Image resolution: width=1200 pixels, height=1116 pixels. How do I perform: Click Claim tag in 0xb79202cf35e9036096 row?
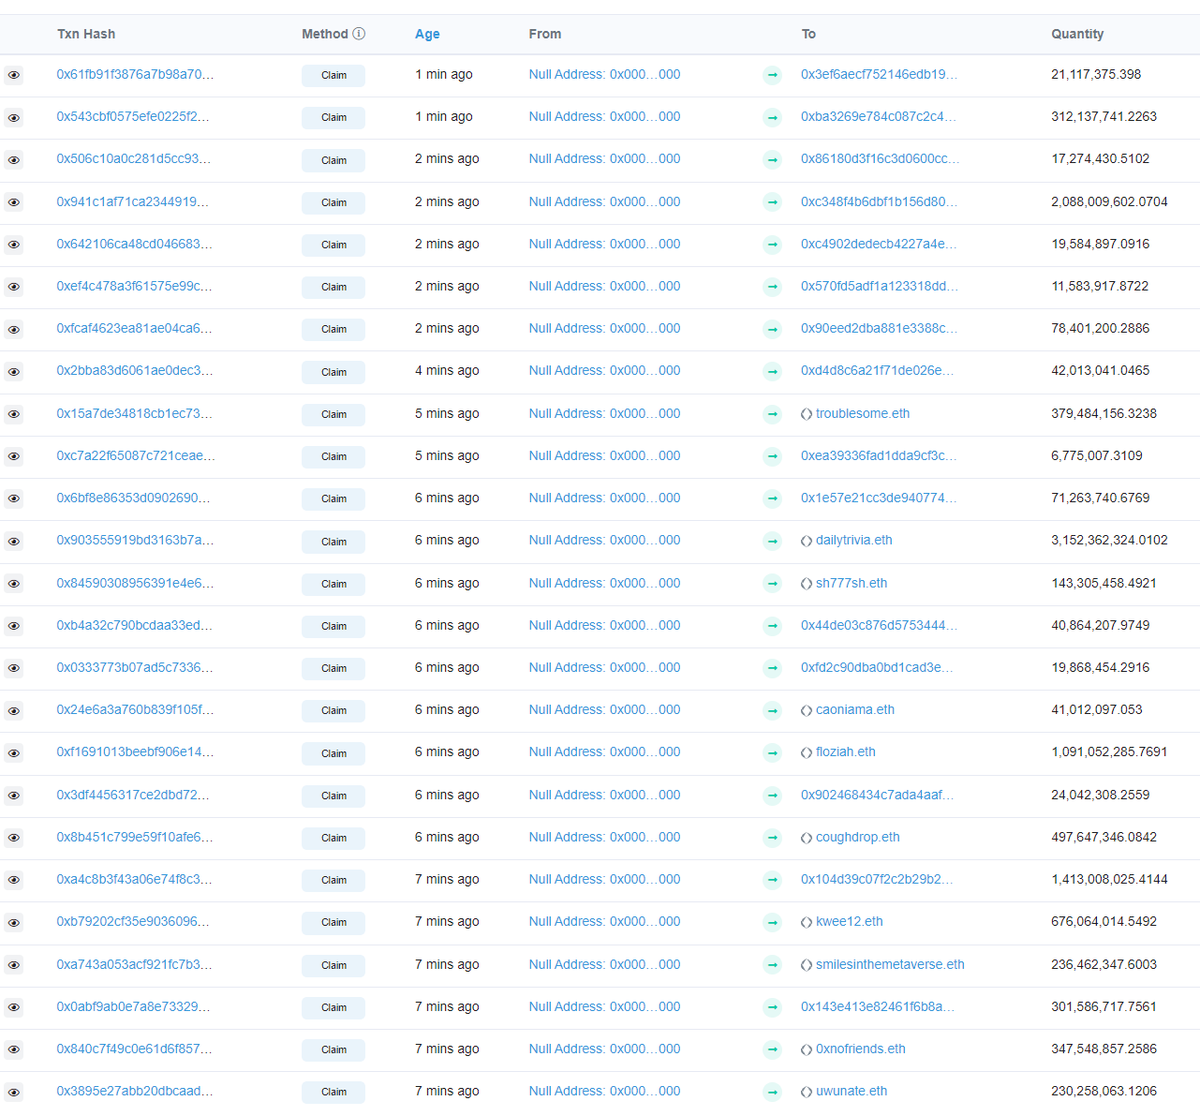333,922
